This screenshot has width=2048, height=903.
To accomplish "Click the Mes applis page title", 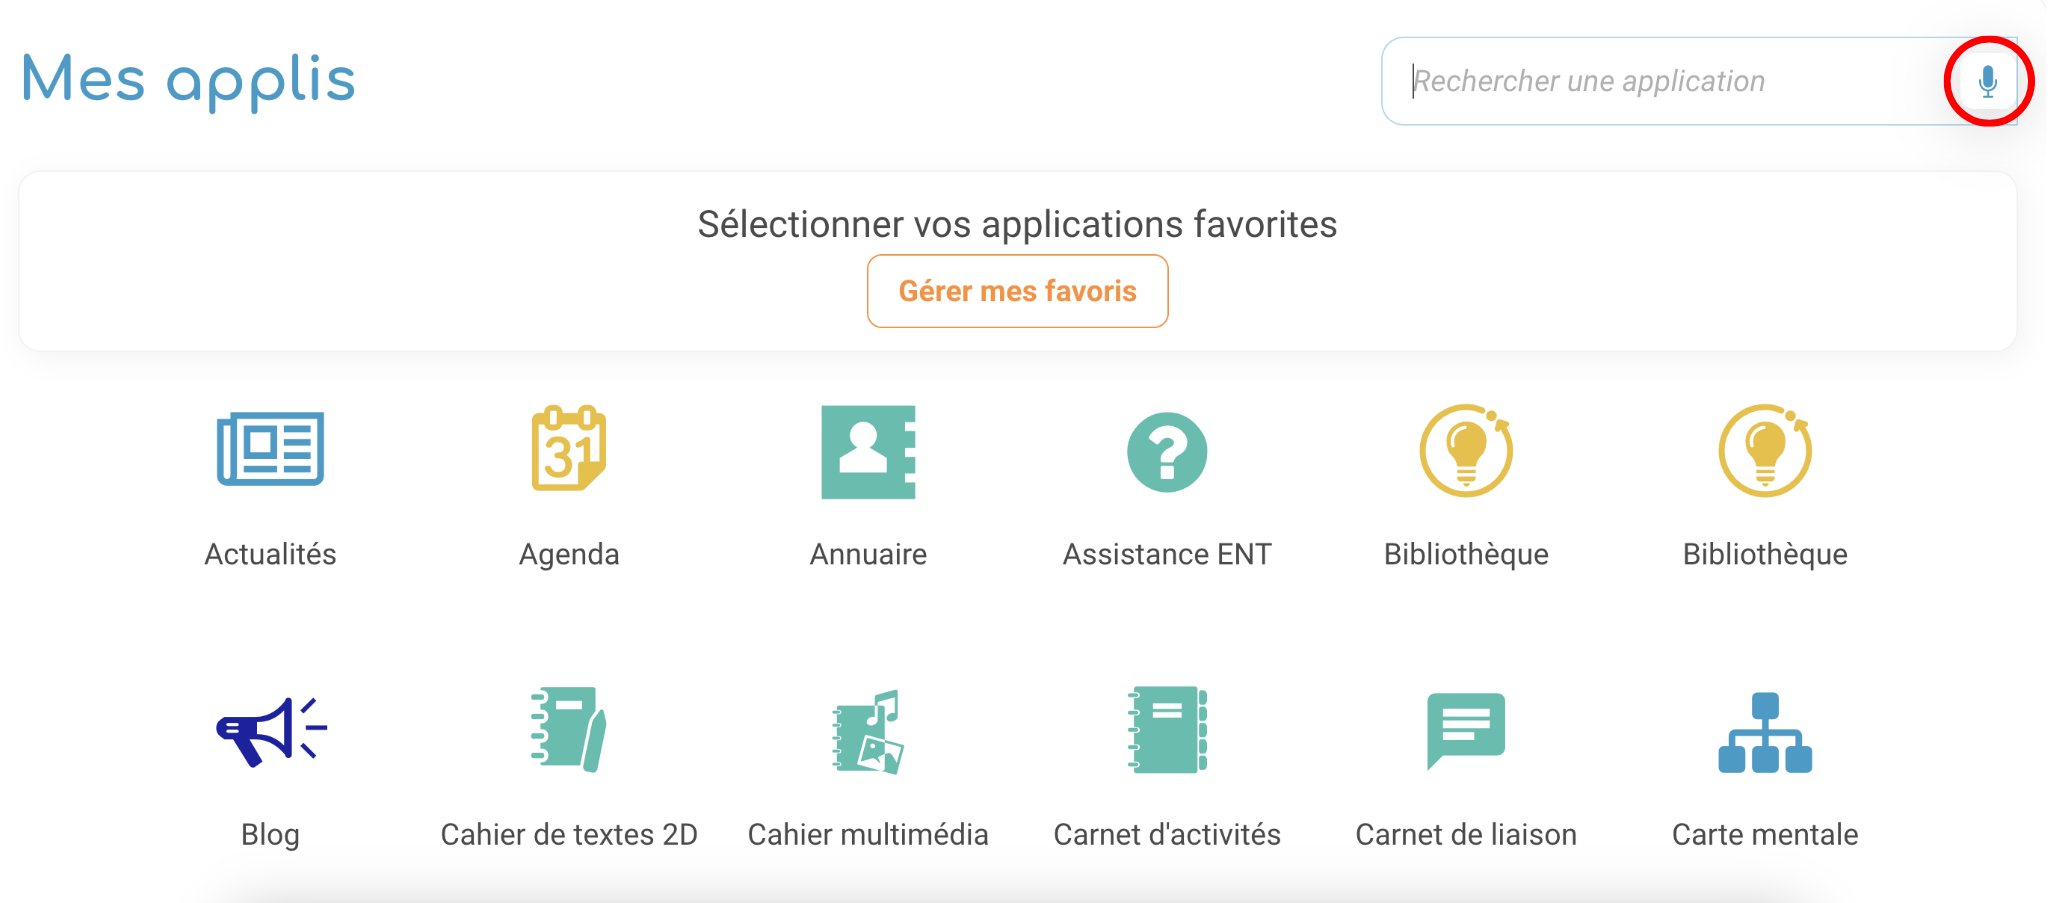I will 188,79.
